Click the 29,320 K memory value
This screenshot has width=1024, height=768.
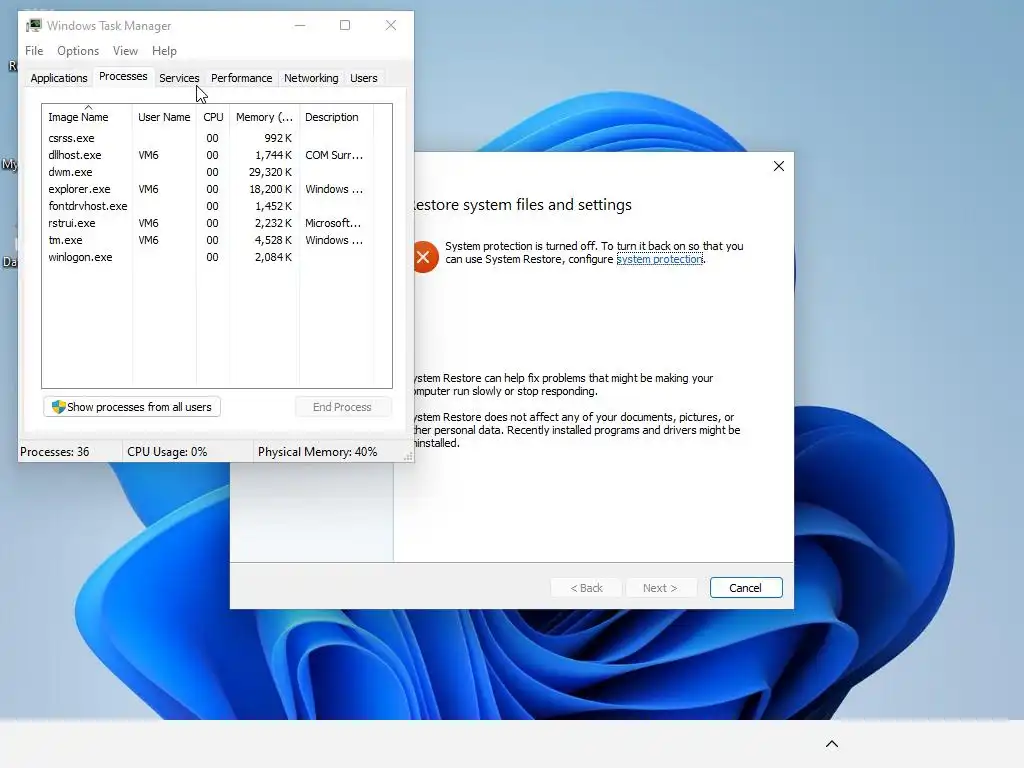(270, 172)
